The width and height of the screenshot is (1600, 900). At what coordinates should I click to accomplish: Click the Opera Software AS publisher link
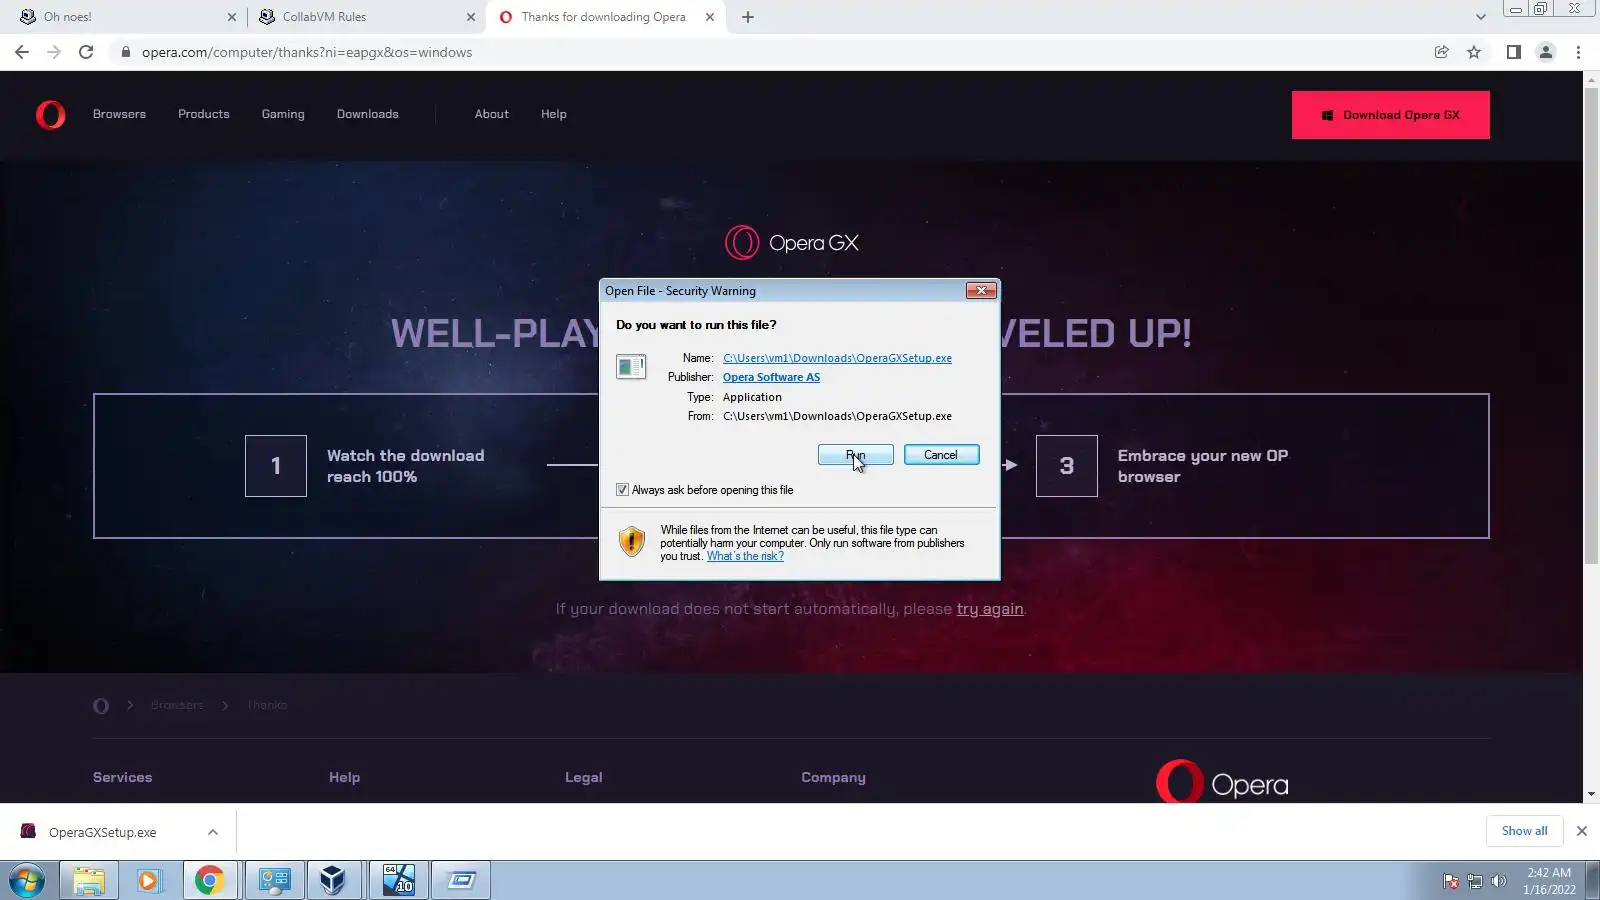(x=771, y=377)
